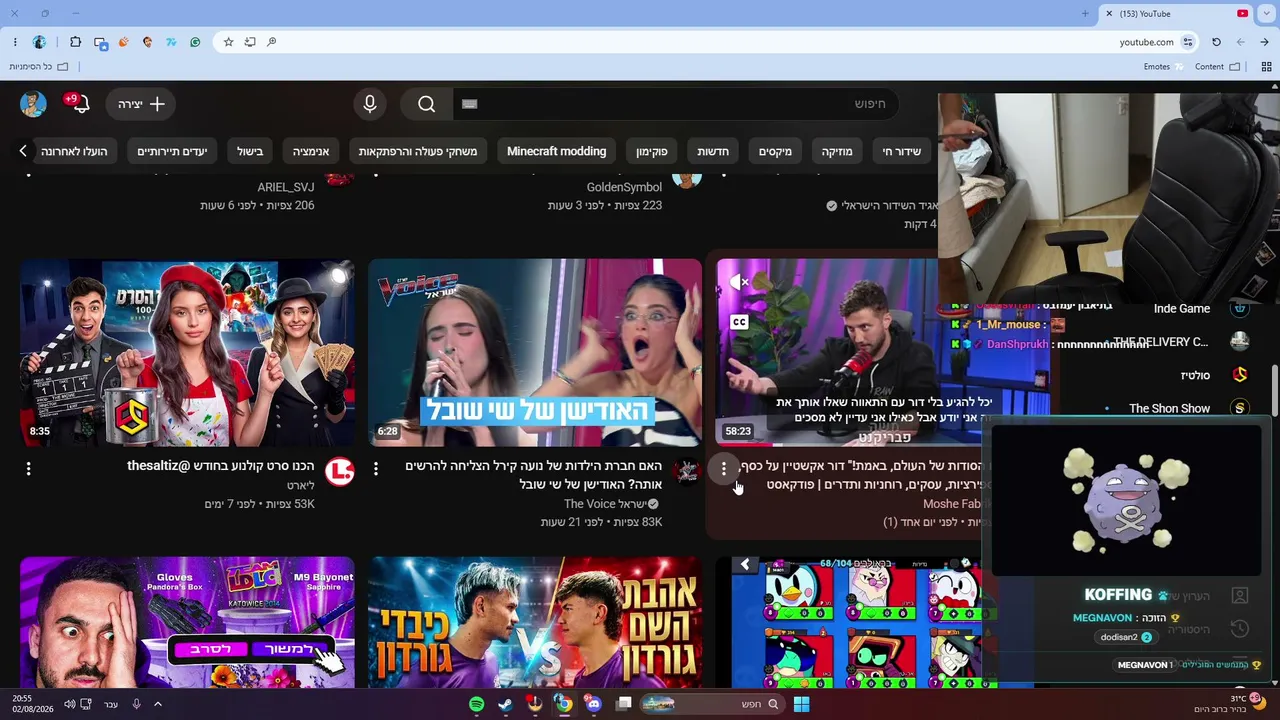Image resolution: width=1280 pixels, height=720 pixels.
Task: Open options menu for the podcast video
Action: point(724,468)
